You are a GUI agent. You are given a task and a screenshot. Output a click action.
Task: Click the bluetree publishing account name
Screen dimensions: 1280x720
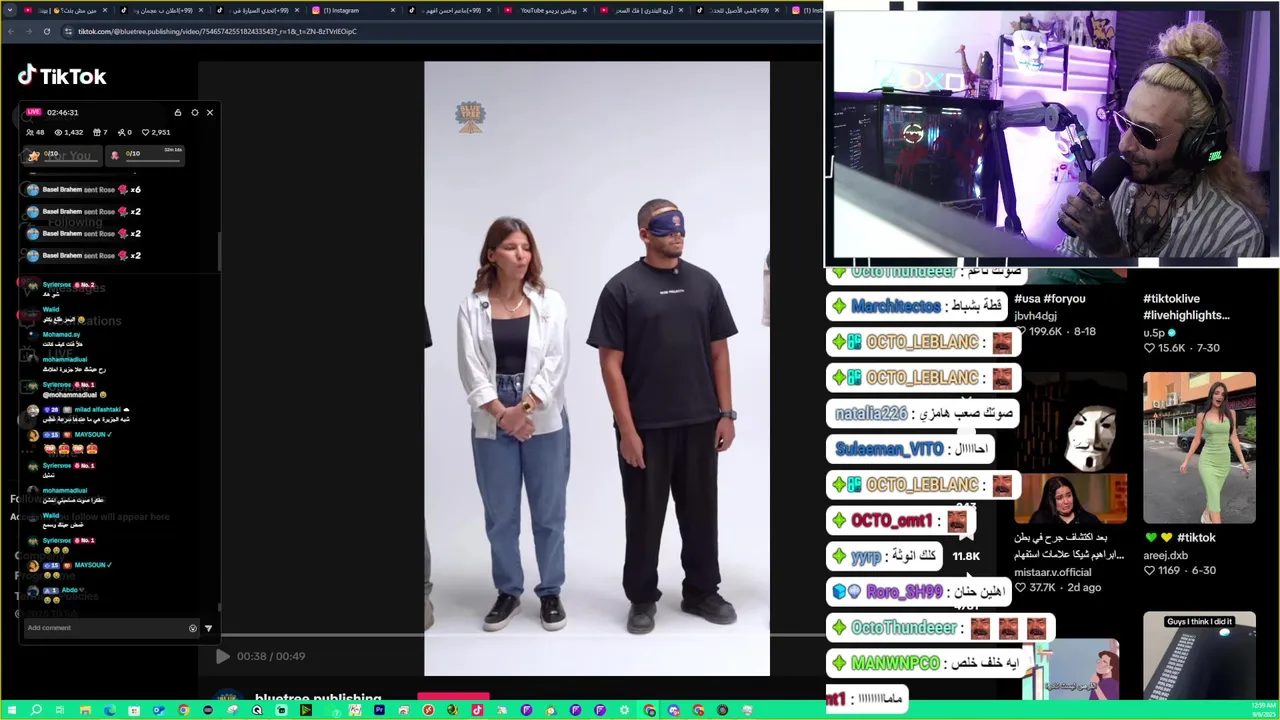[x=318, y=698]
